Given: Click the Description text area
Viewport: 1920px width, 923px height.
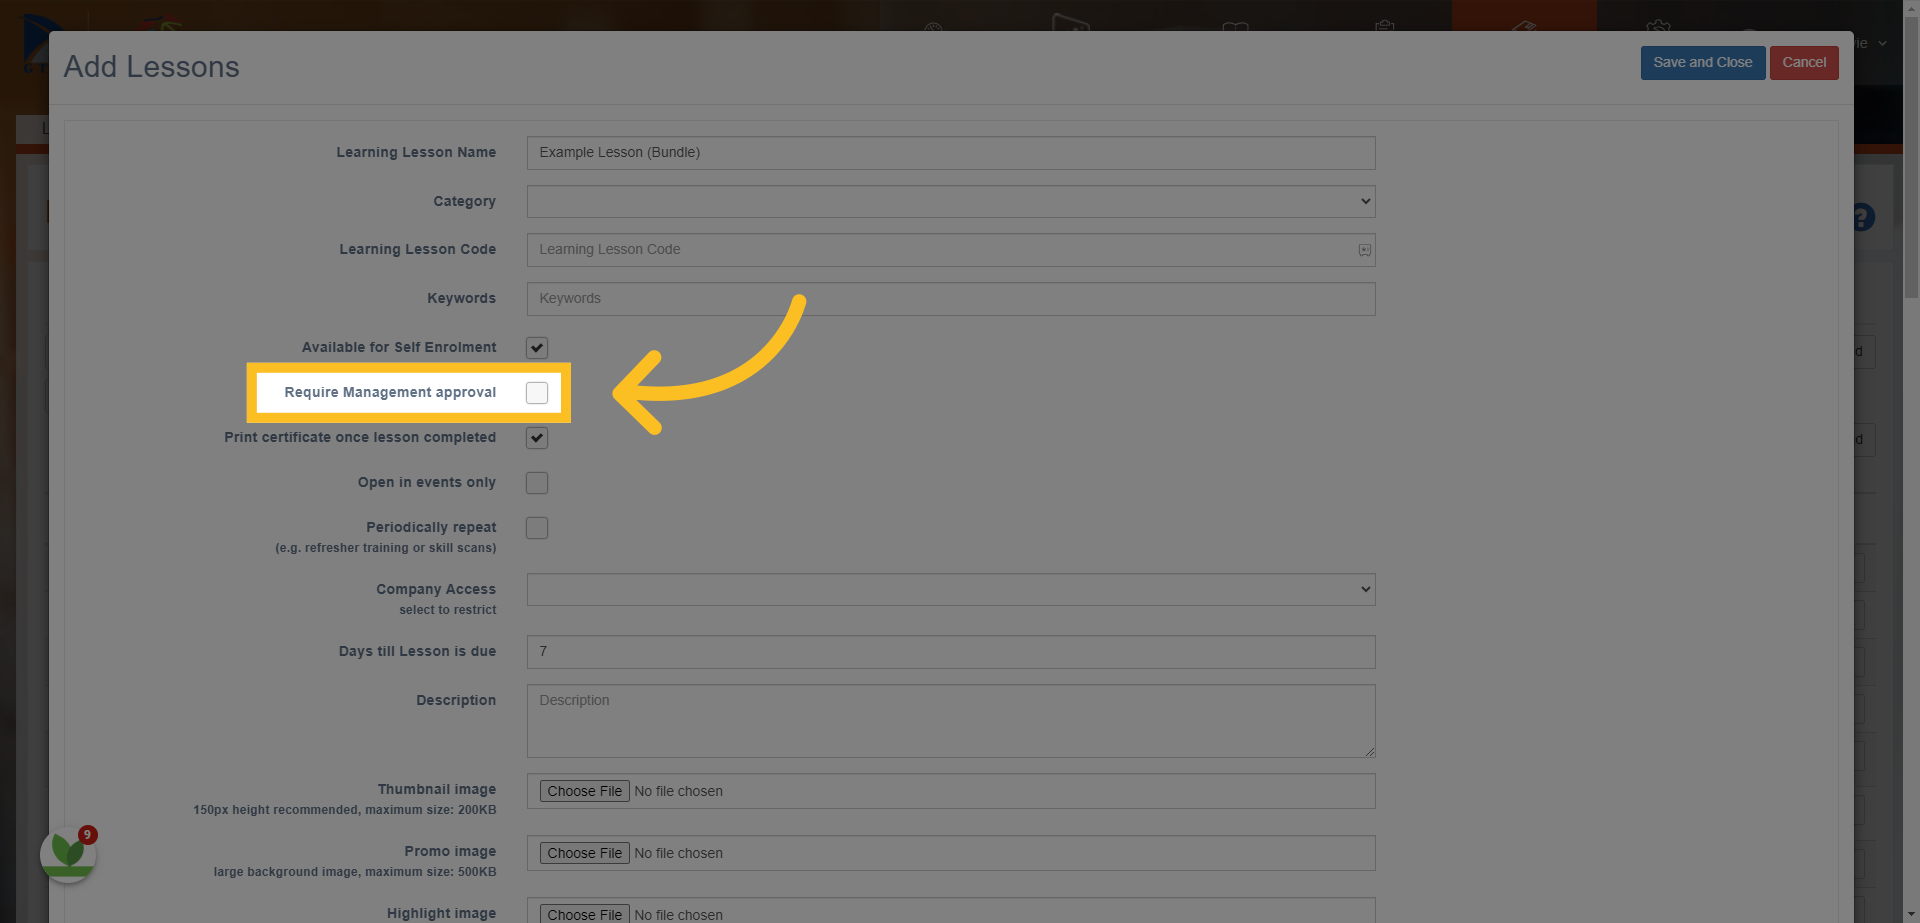Looking at the screenshot, I should (951, 721).
